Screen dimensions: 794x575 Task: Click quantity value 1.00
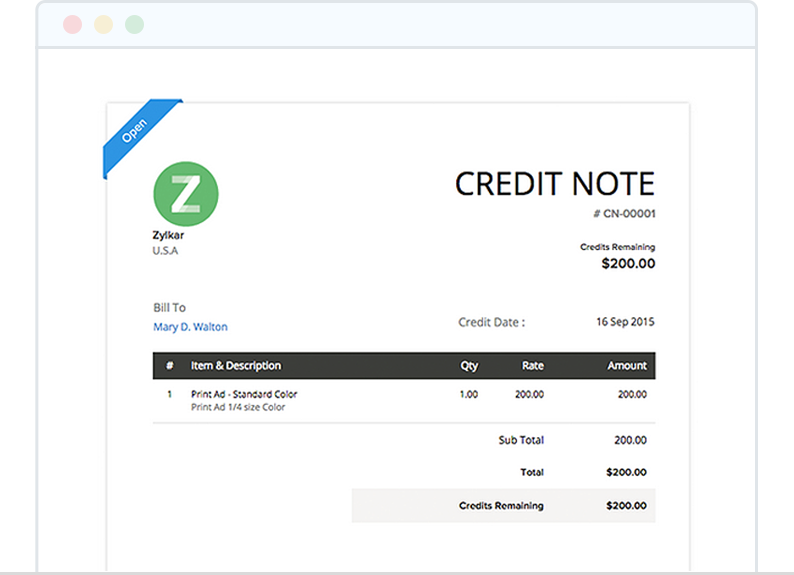(x=469, y=394)
